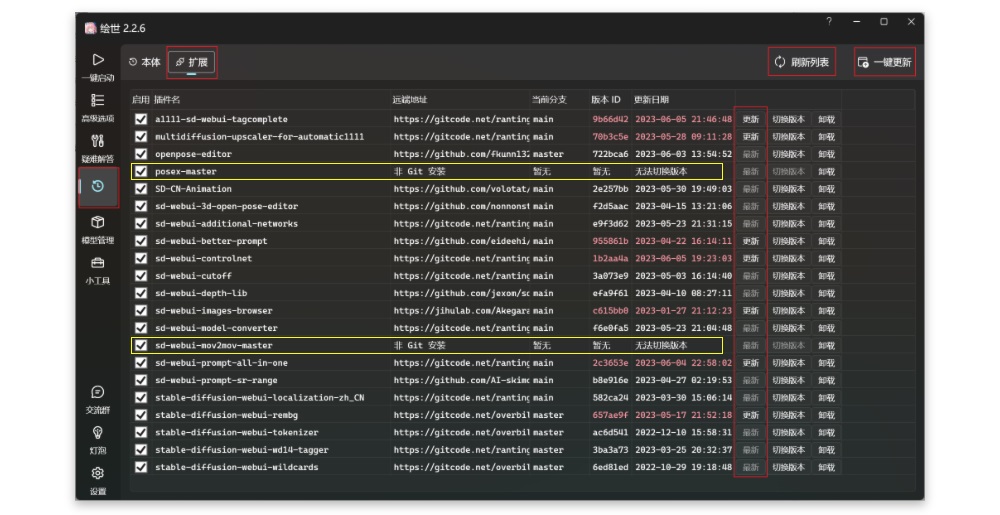Click version ID 582ca24
The height and width of the screenshot is (515, 1000).
click(610, 397)
